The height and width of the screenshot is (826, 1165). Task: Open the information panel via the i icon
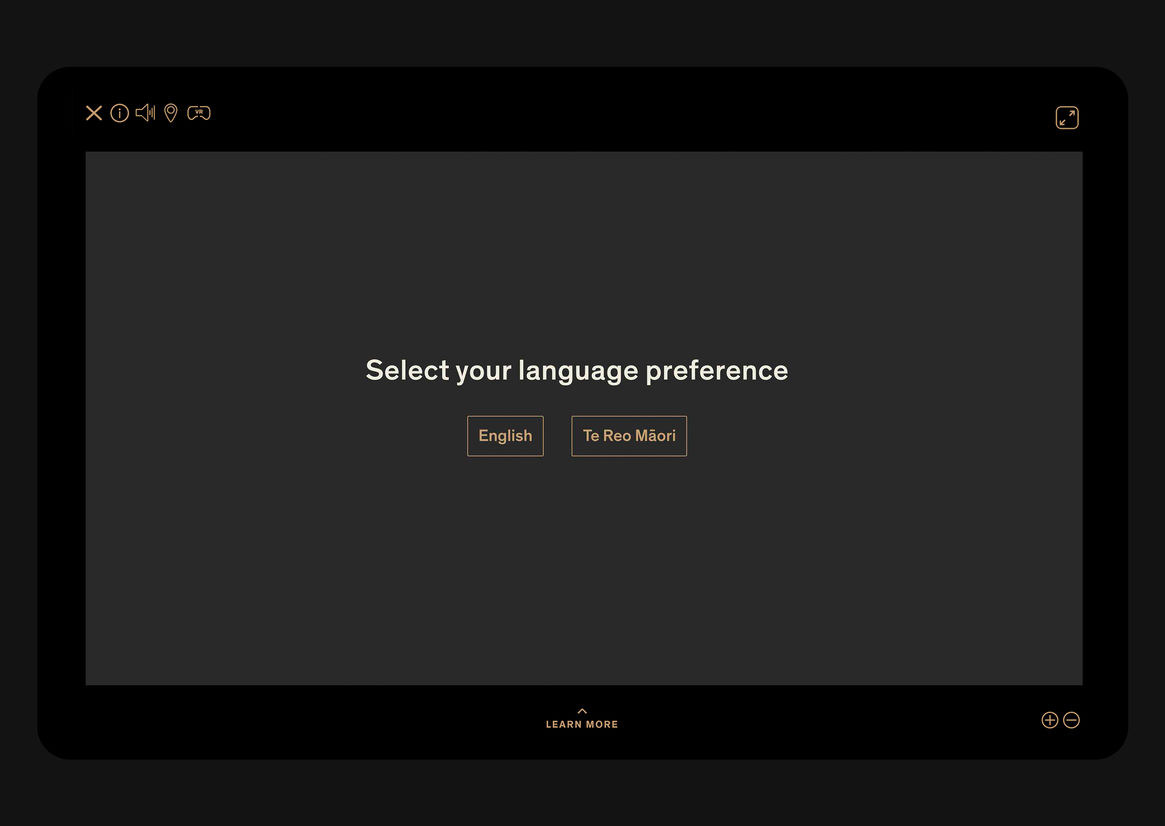(x=120, y=113)
